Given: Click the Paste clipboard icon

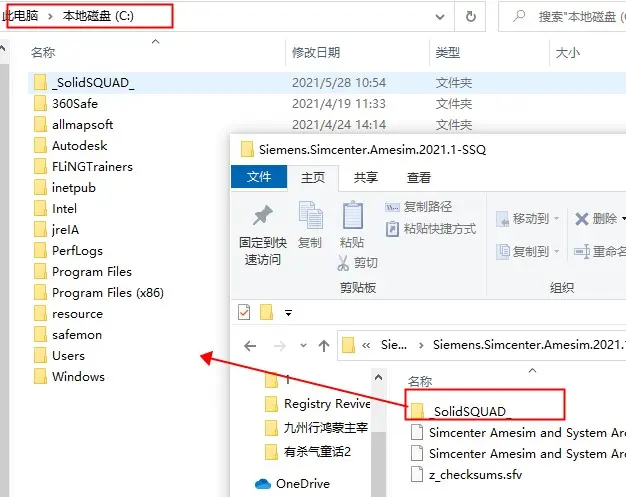Looking at the screenshot, I should [x=353, y=215].
